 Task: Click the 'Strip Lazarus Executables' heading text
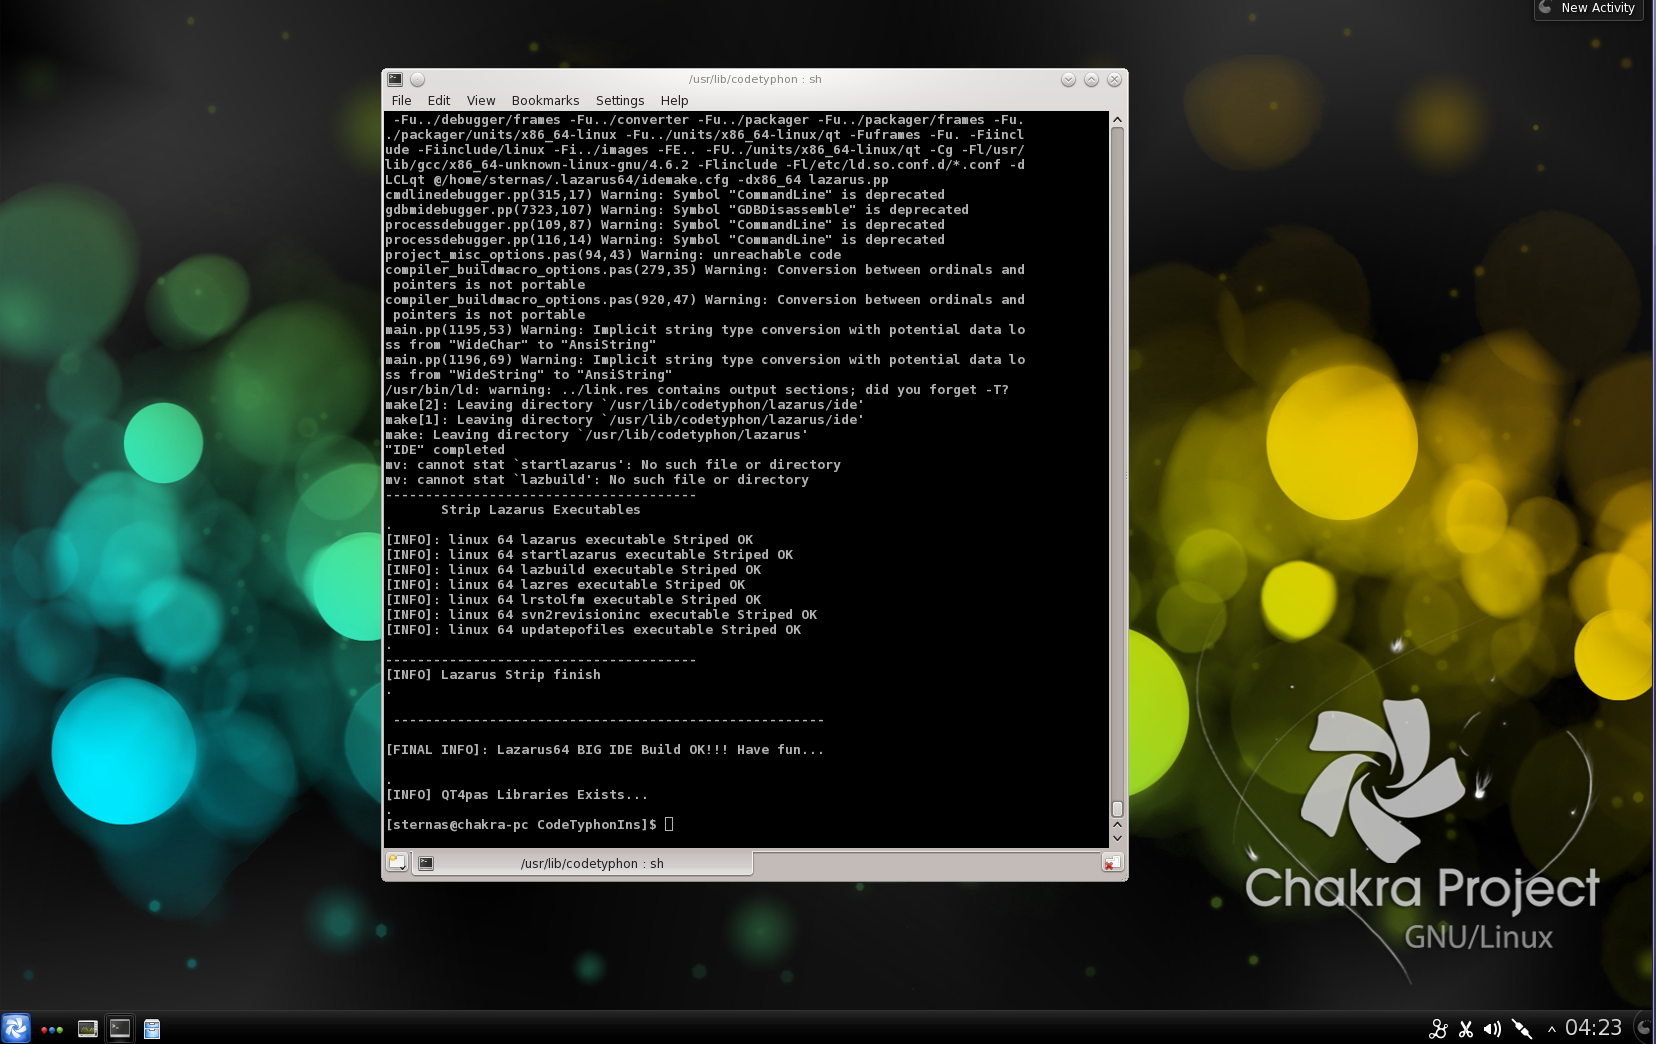pyautogui.click(x=540, y=509)
